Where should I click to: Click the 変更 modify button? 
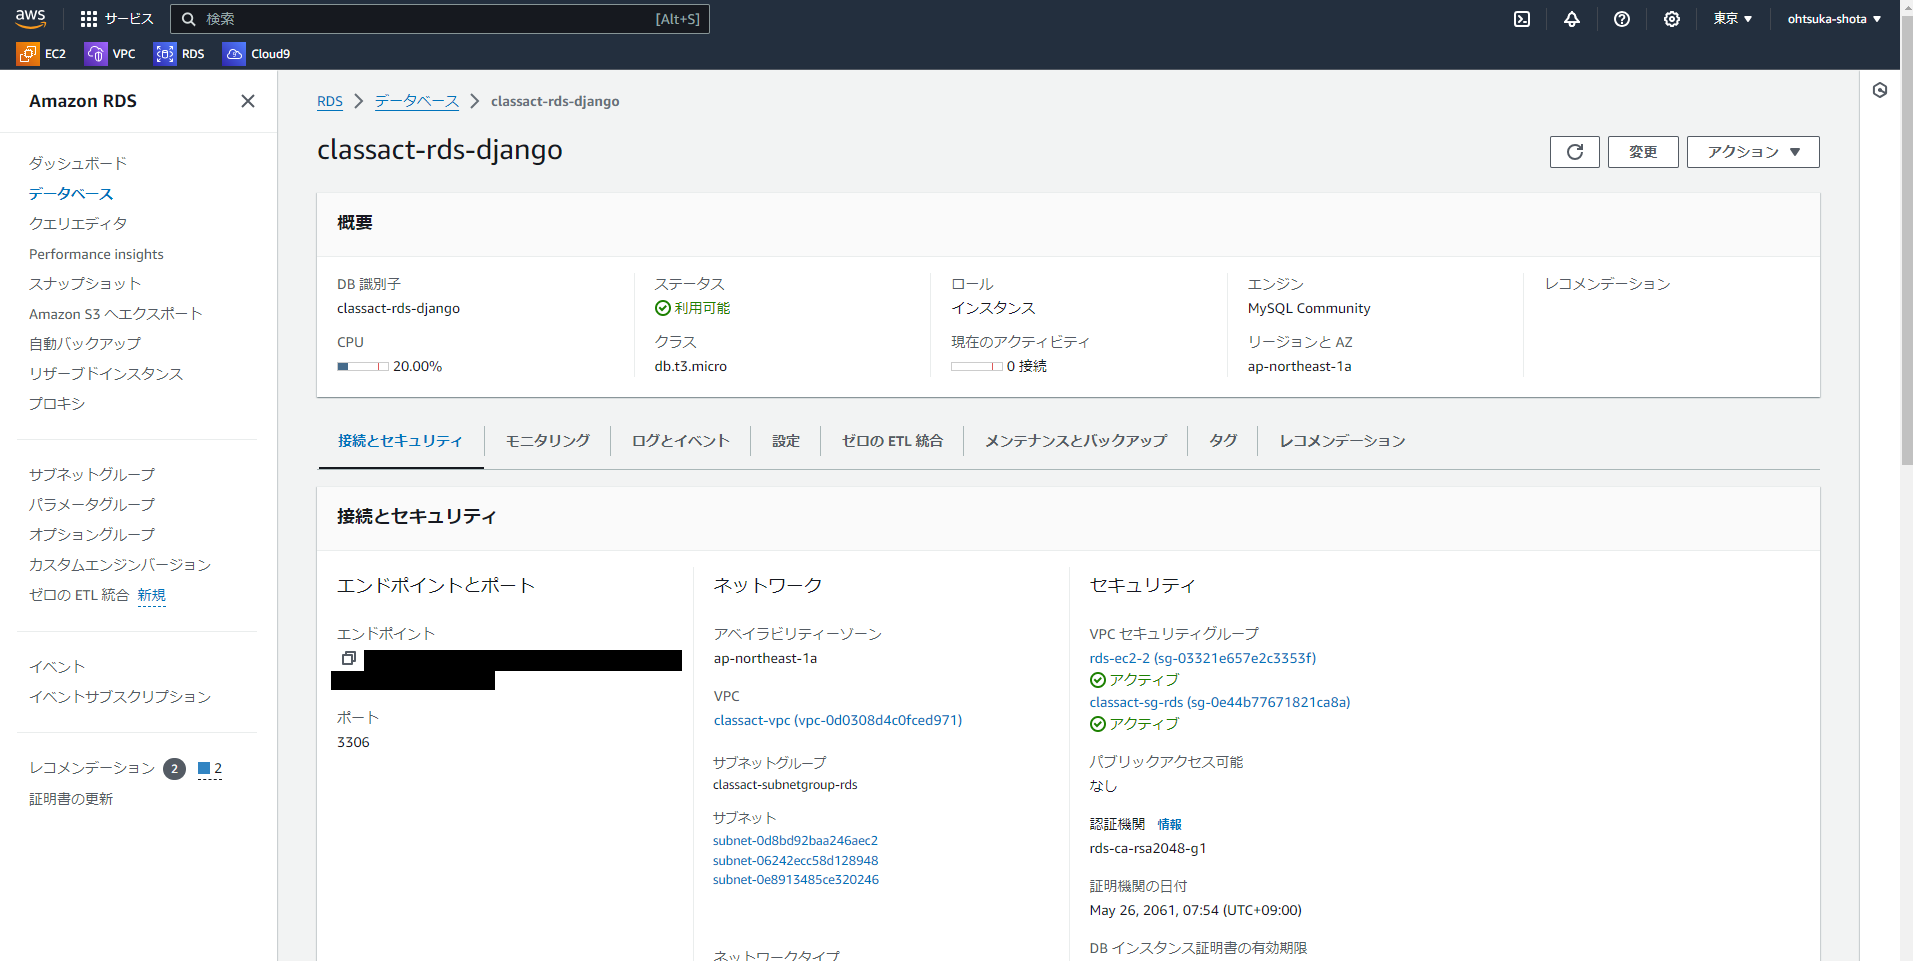[1643, 152]
